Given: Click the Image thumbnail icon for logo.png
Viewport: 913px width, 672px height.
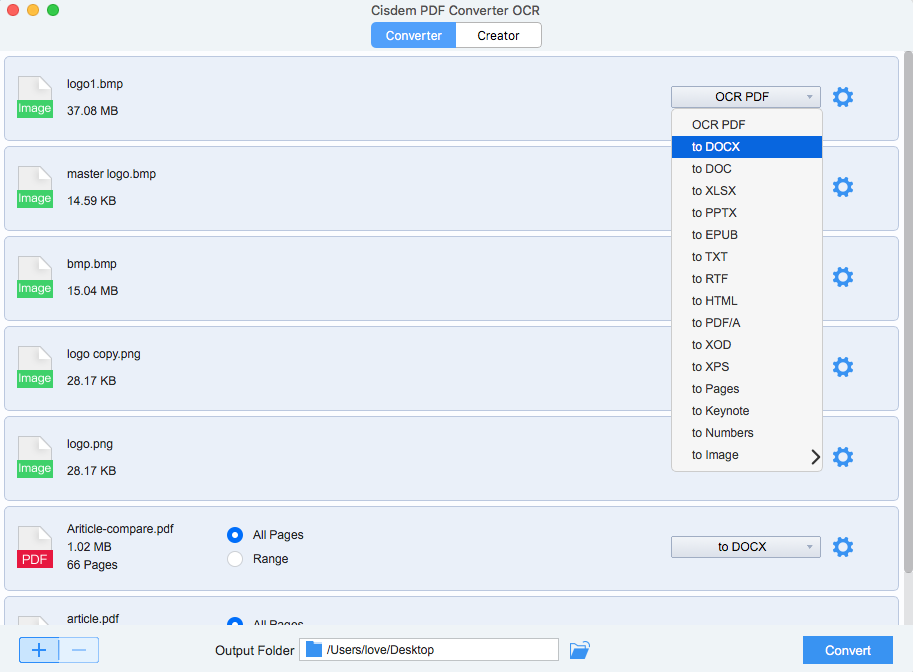Looking at the screenshot, I should 35,457.
